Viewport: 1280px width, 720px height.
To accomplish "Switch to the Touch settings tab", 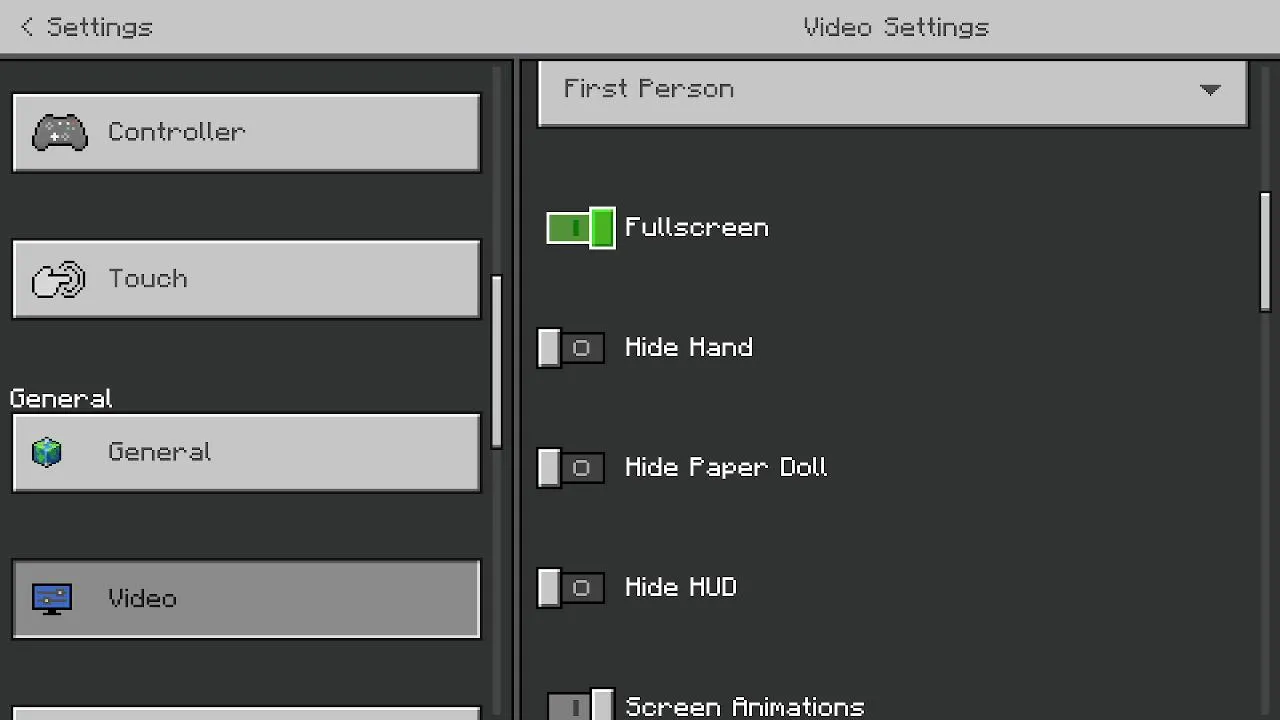I will (246, 279).
